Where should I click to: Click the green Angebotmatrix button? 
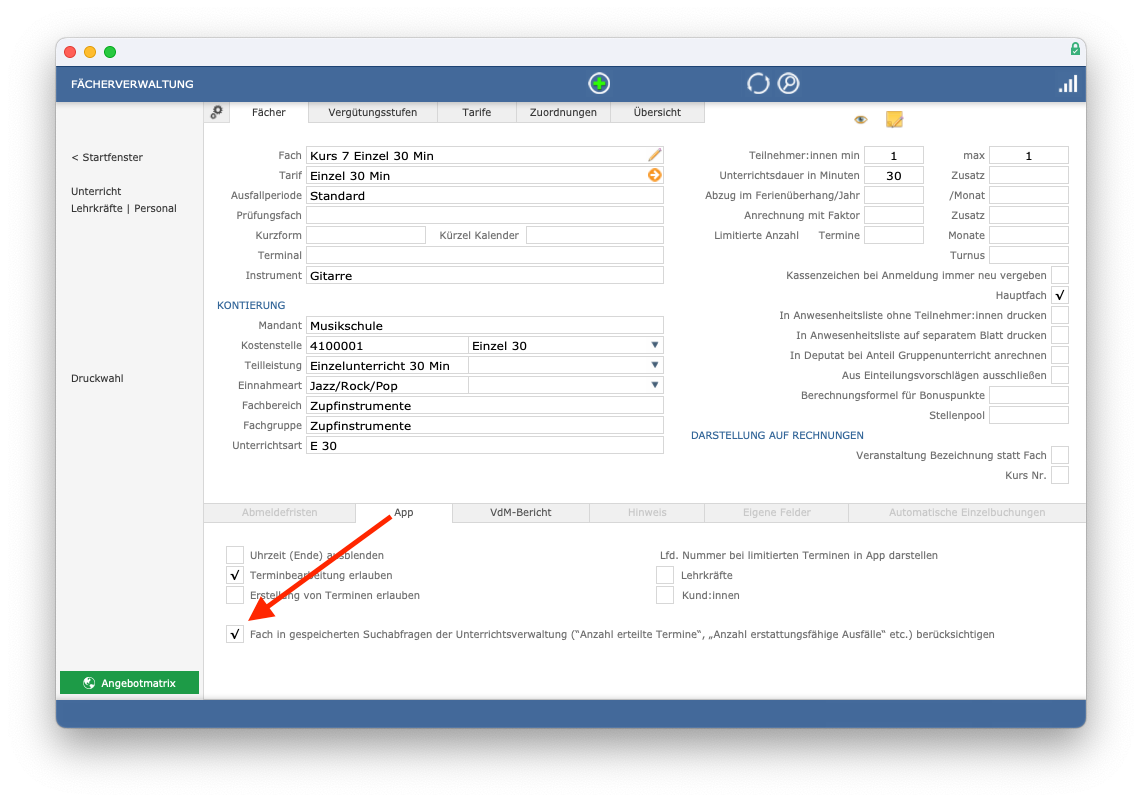coord(130,683)
